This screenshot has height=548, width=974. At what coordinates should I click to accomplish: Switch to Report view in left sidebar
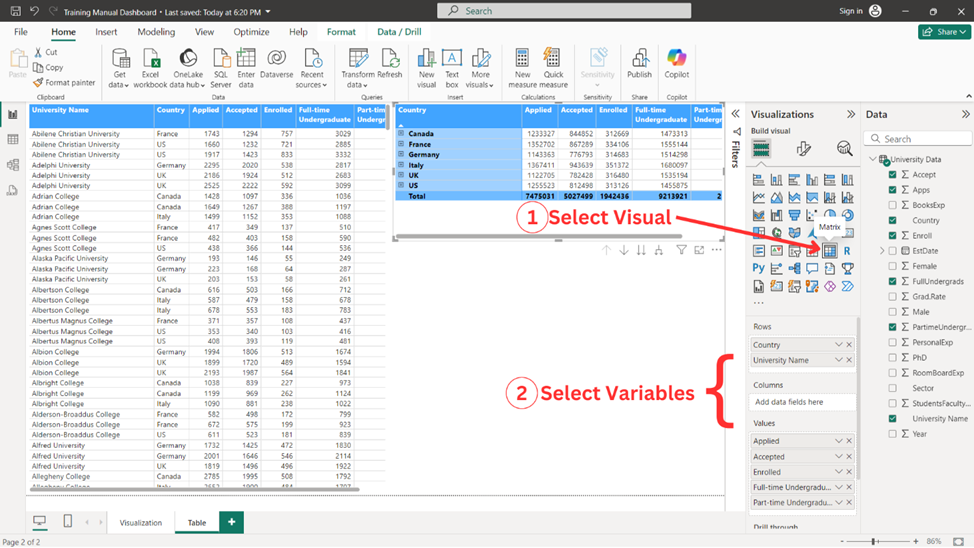13,114
